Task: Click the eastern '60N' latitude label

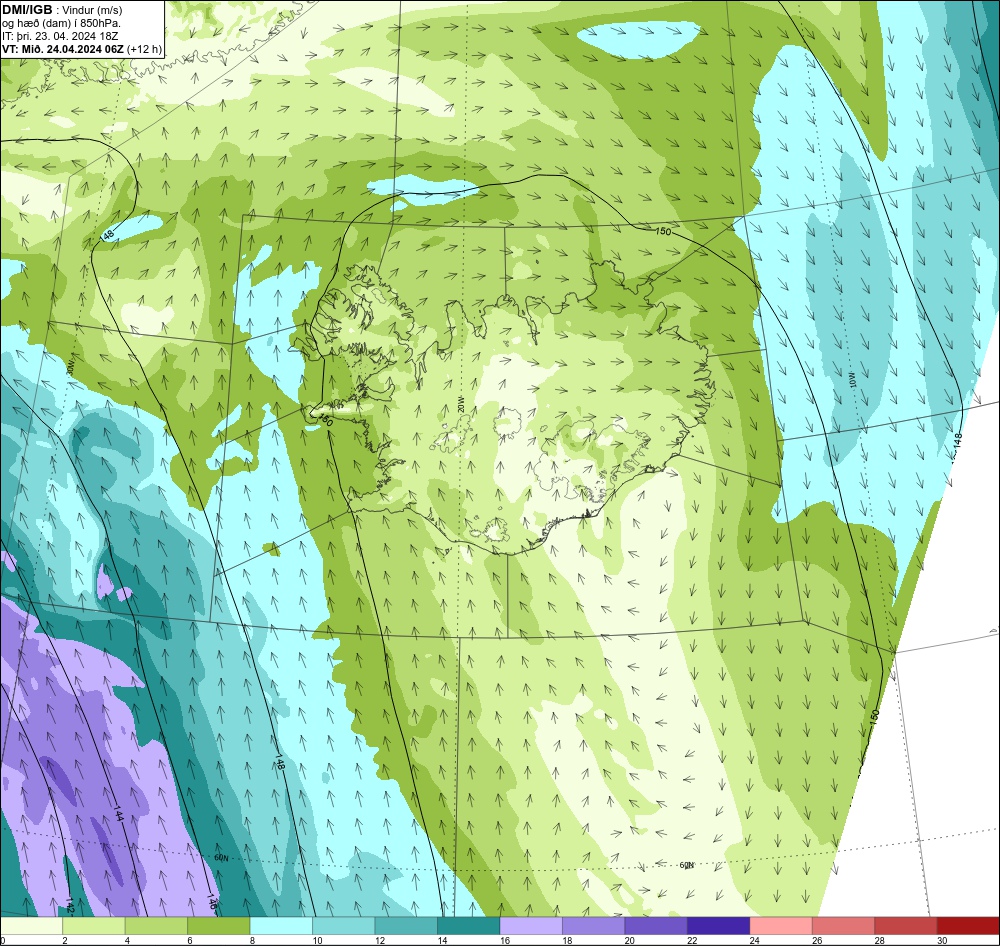Action: point(686,865)
